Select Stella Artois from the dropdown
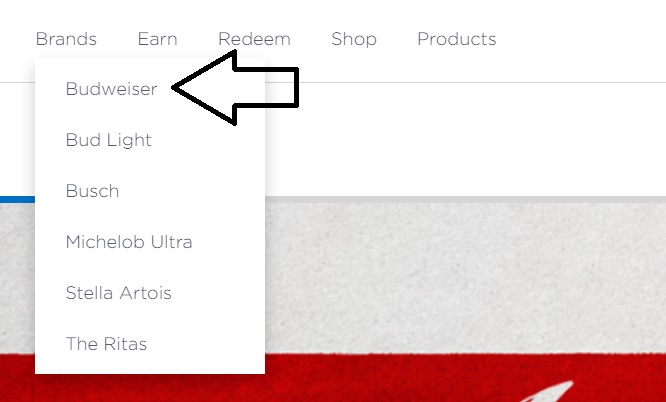Screen dimensions: 666x402 pyautogui.click(x=119, y=293)
